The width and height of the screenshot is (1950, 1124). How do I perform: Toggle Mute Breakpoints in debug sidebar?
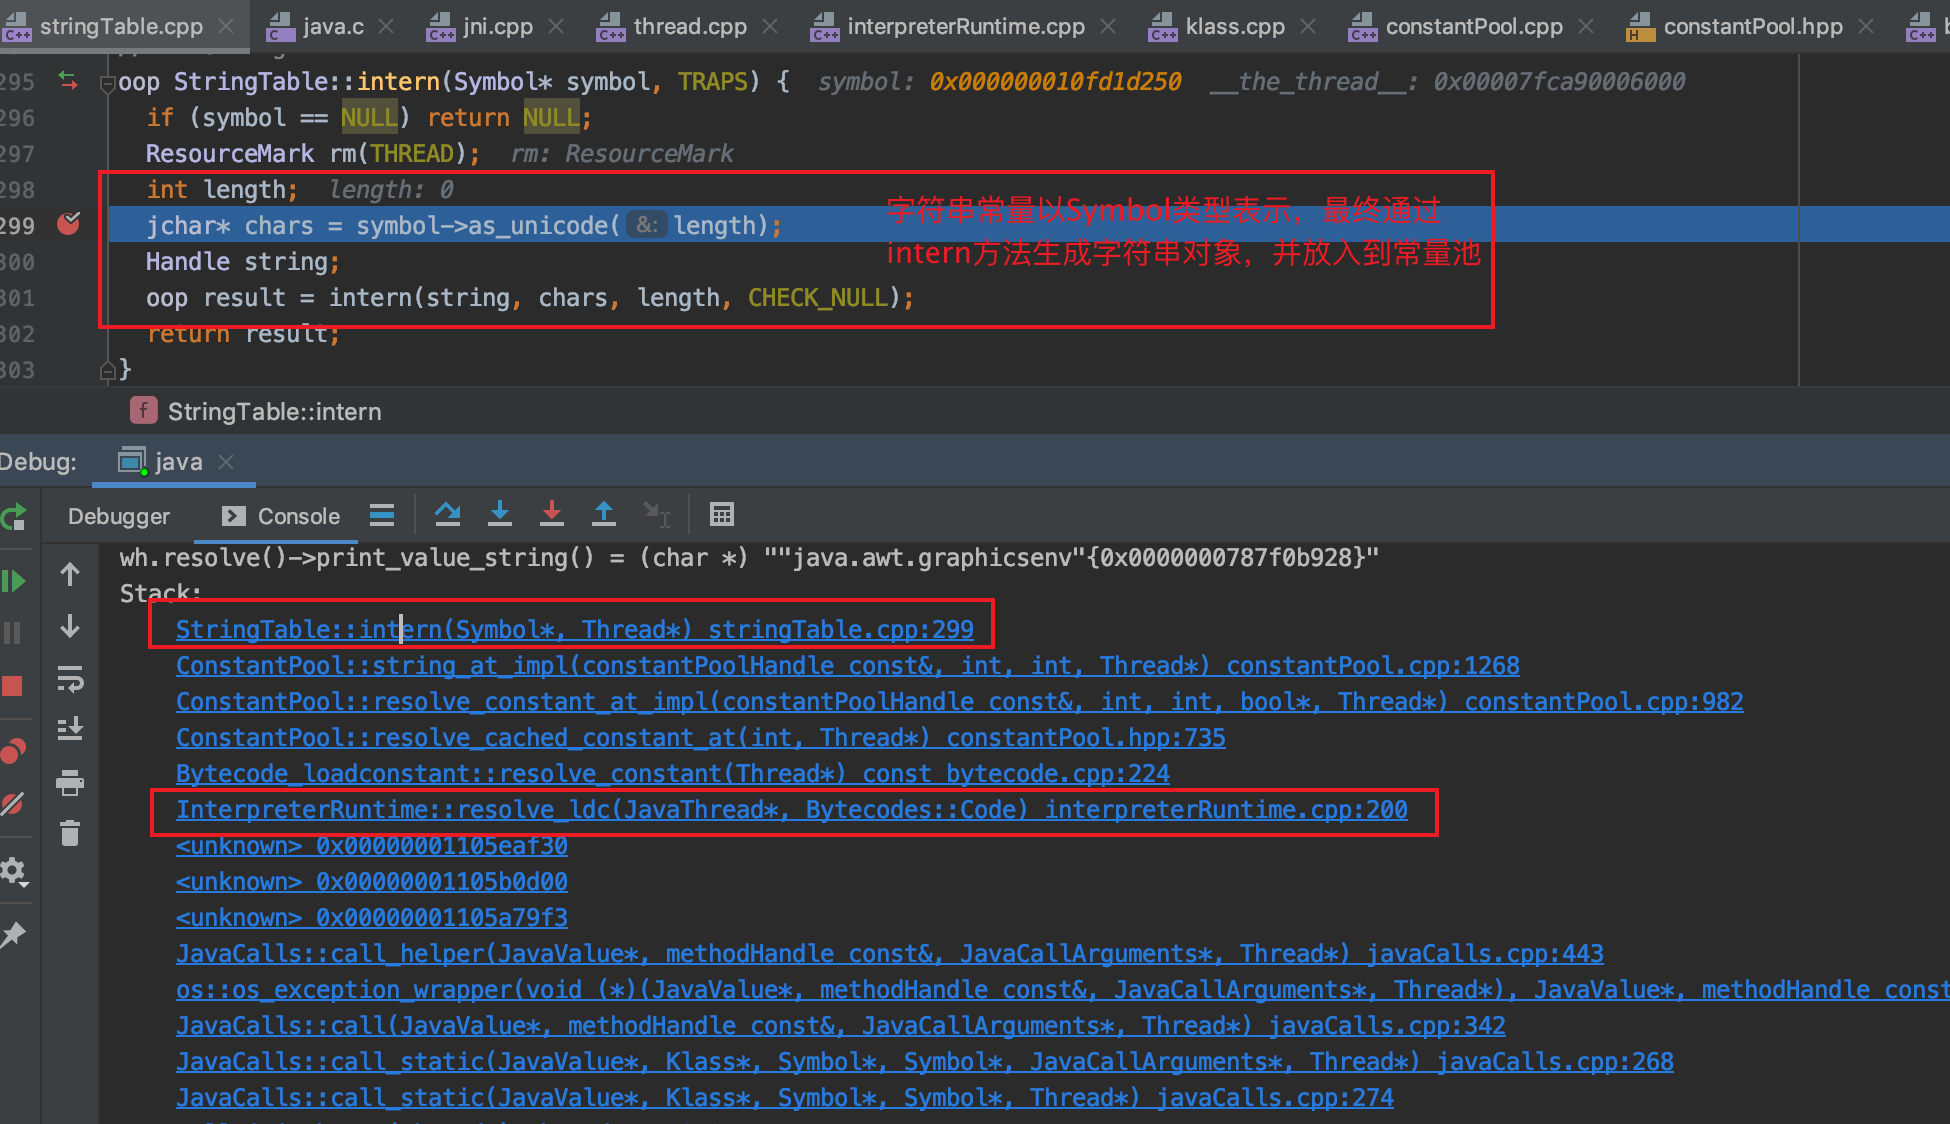point(12,804)
